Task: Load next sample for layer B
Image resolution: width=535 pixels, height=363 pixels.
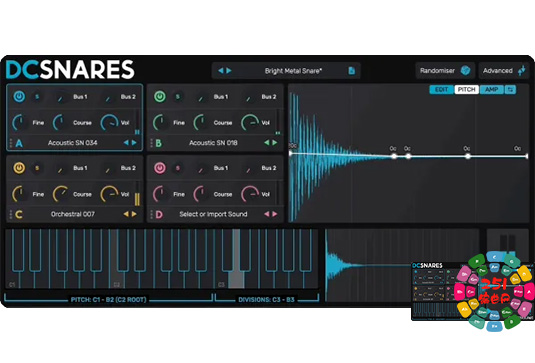Action: click(x=275, y=143)
